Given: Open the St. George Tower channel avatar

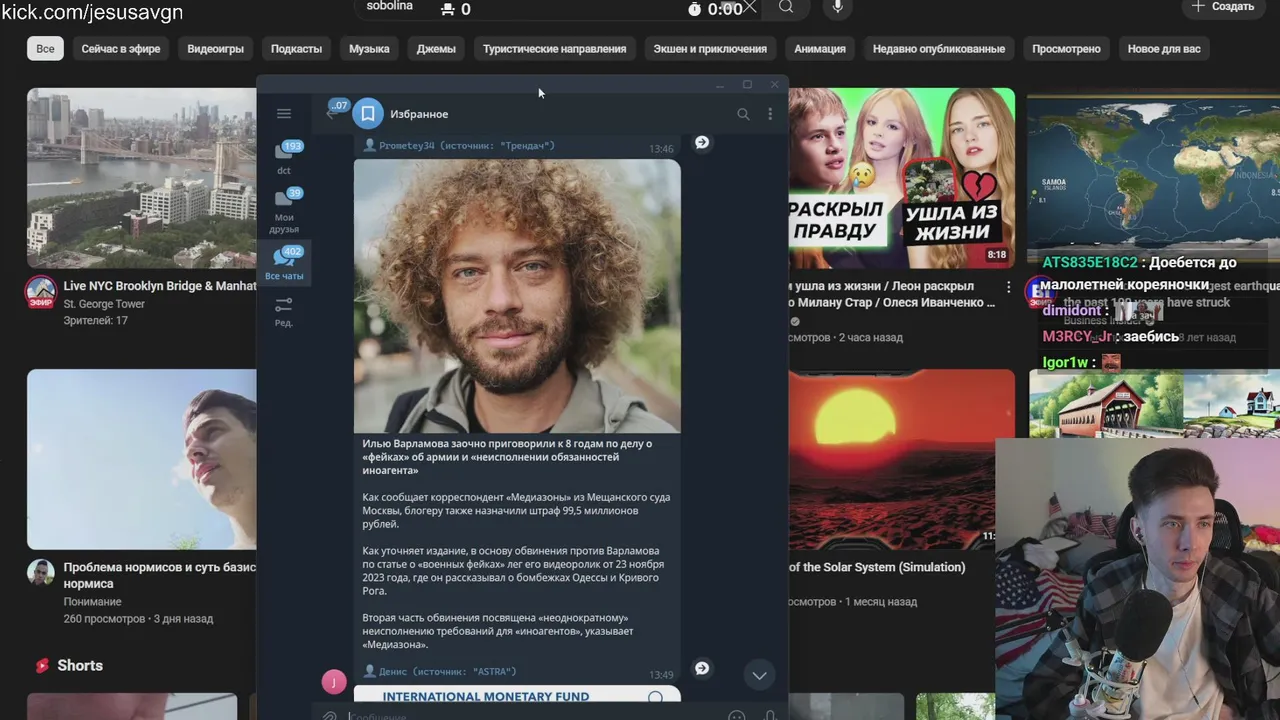Looking at the screenshot, I should (x=41, y=292).
